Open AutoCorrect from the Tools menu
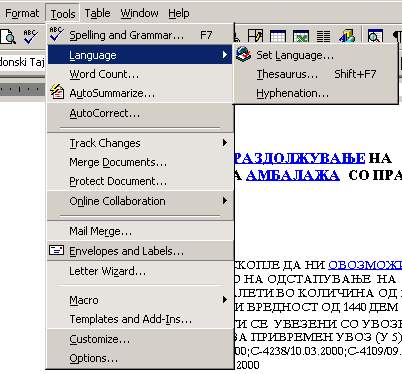Screen dimensions: 402x374 pos(140,113)
